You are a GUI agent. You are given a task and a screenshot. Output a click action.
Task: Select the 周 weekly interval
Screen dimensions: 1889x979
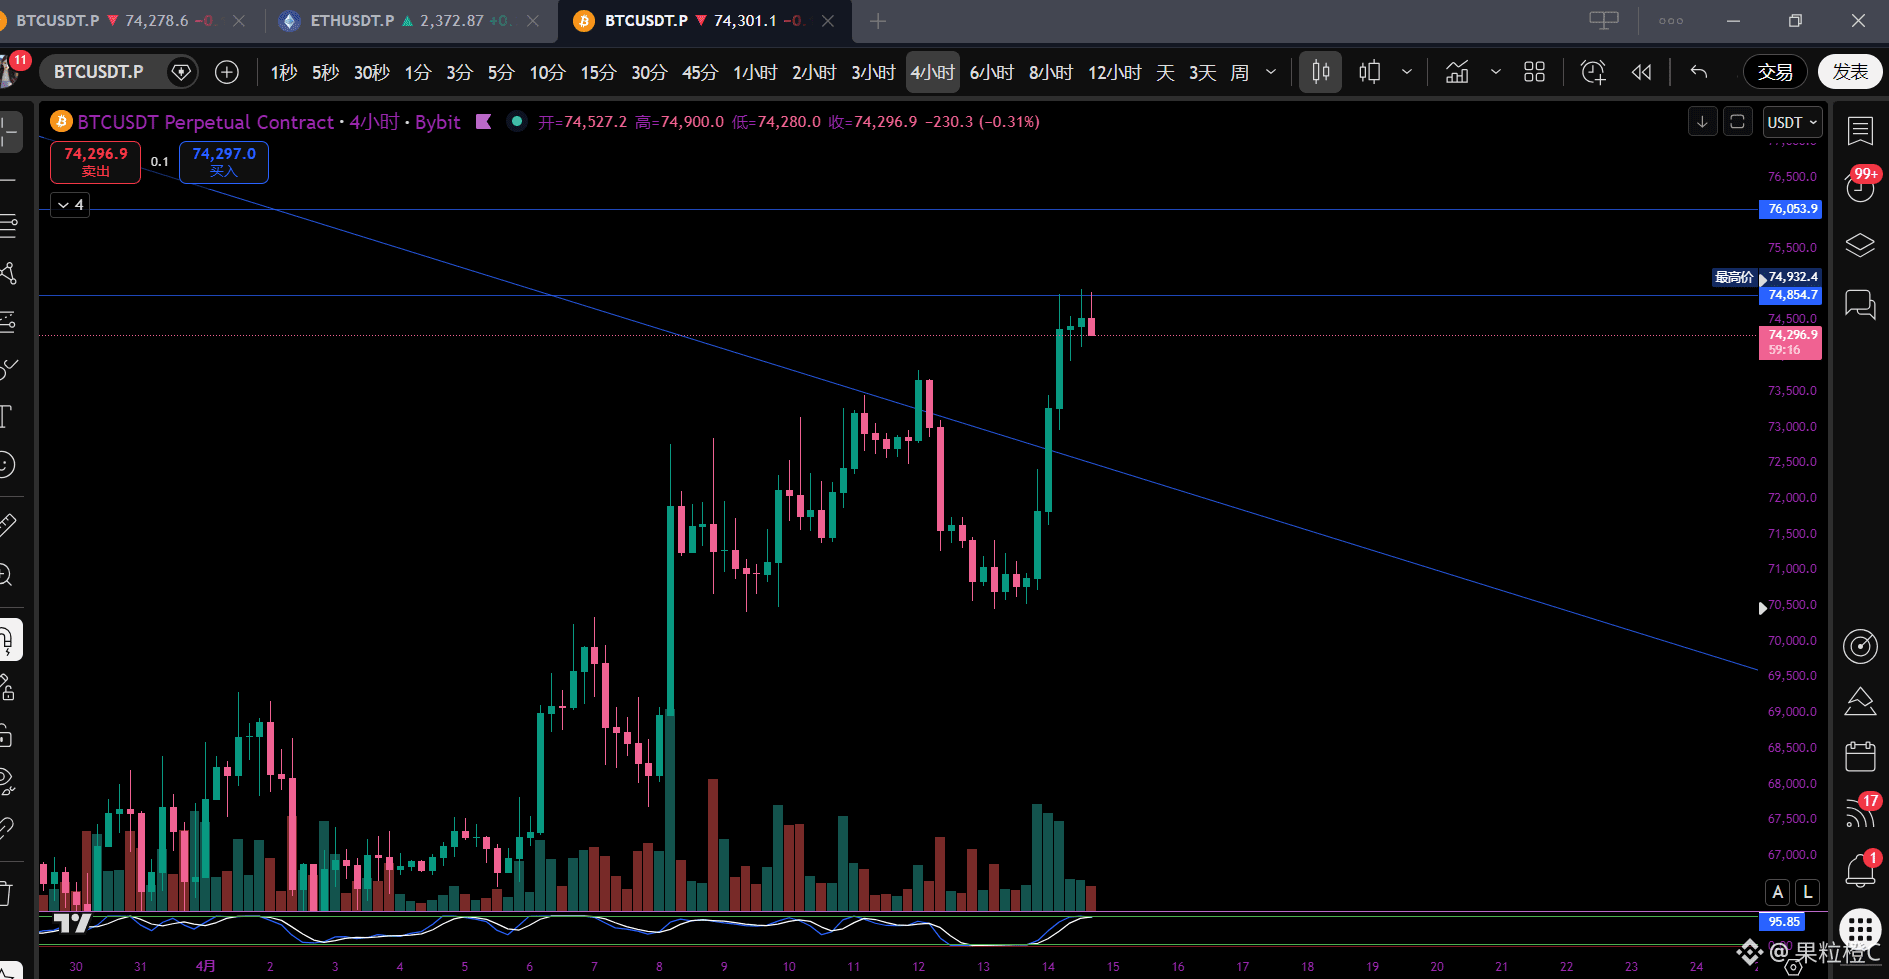point(1239,72)
